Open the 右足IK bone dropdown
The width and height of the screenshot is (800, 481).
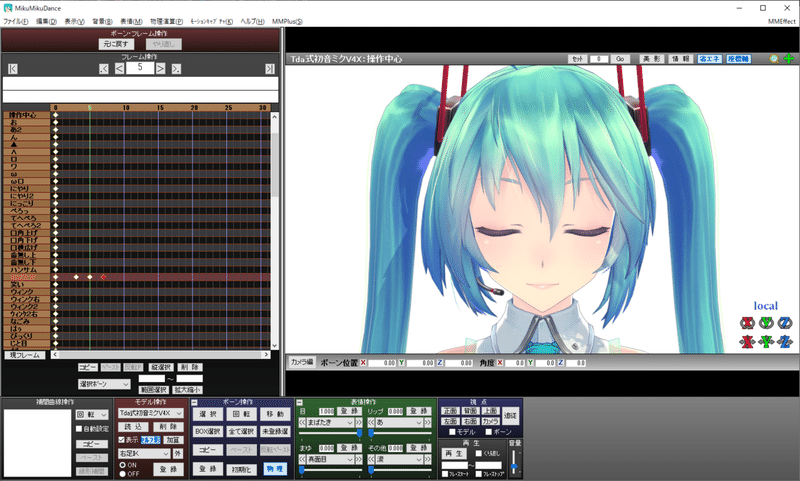click(x=144, y=453)
